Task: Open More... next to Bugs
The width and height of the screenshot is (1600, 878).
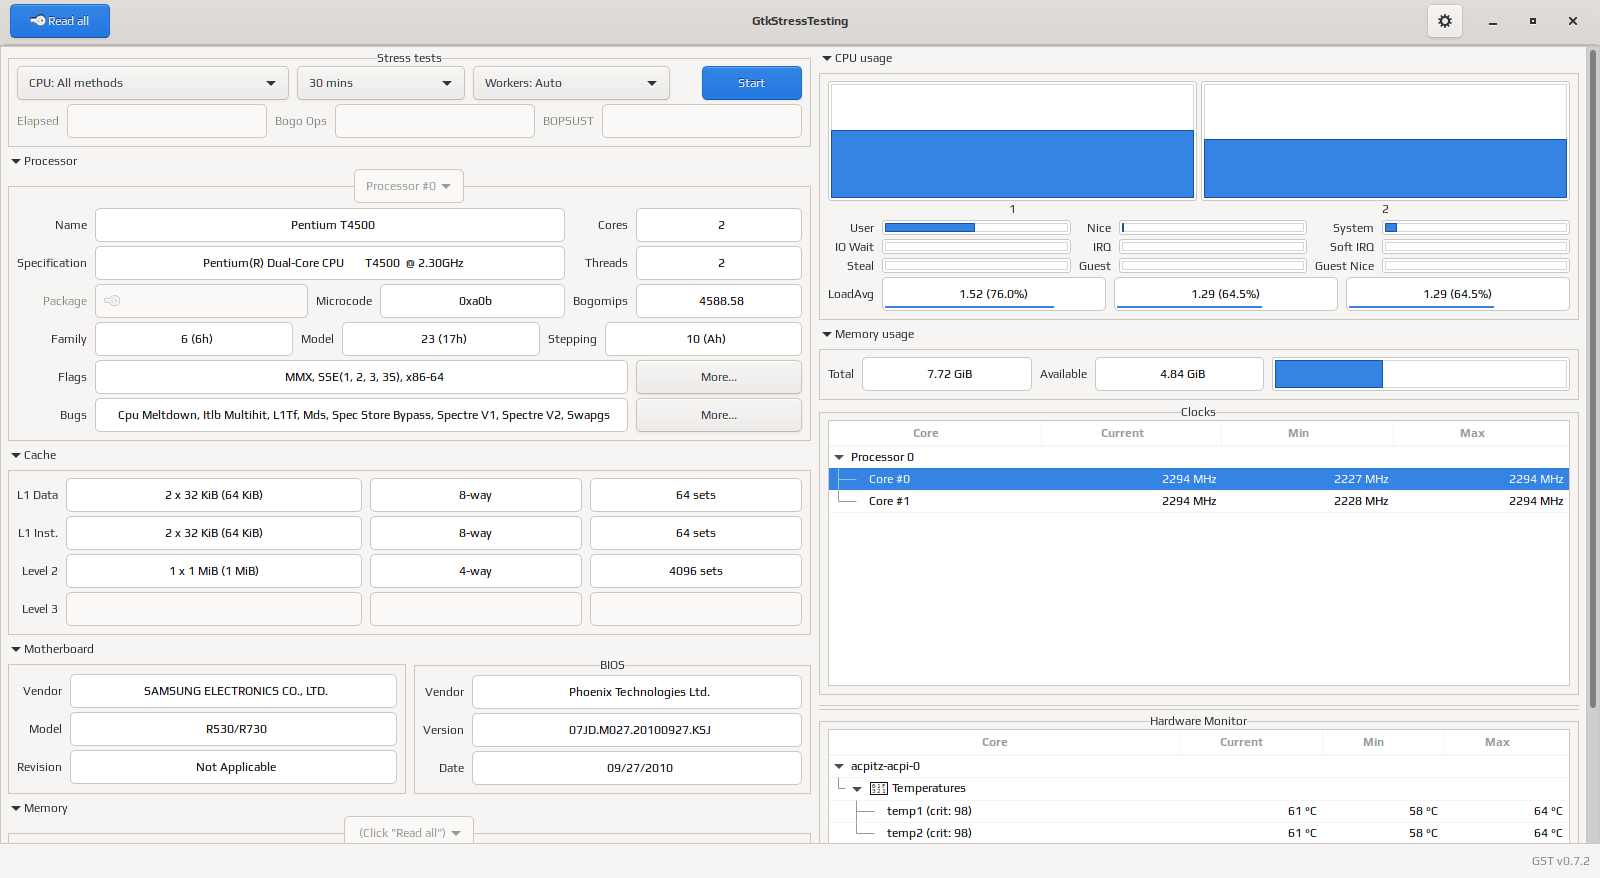Action: [718, 415]
